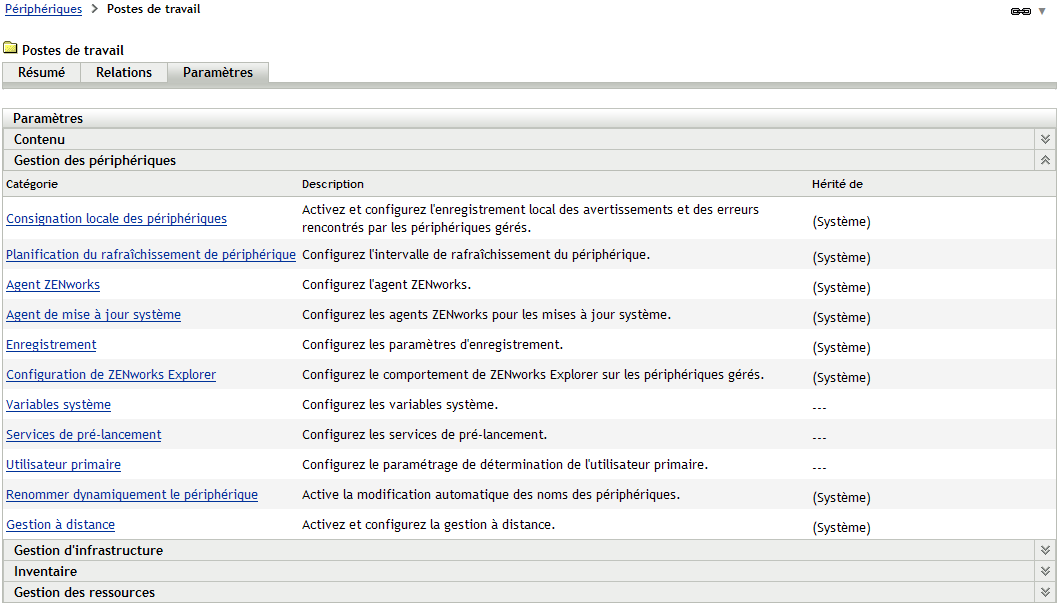
Task: Configure the Variables système
Action: (58, 405)
